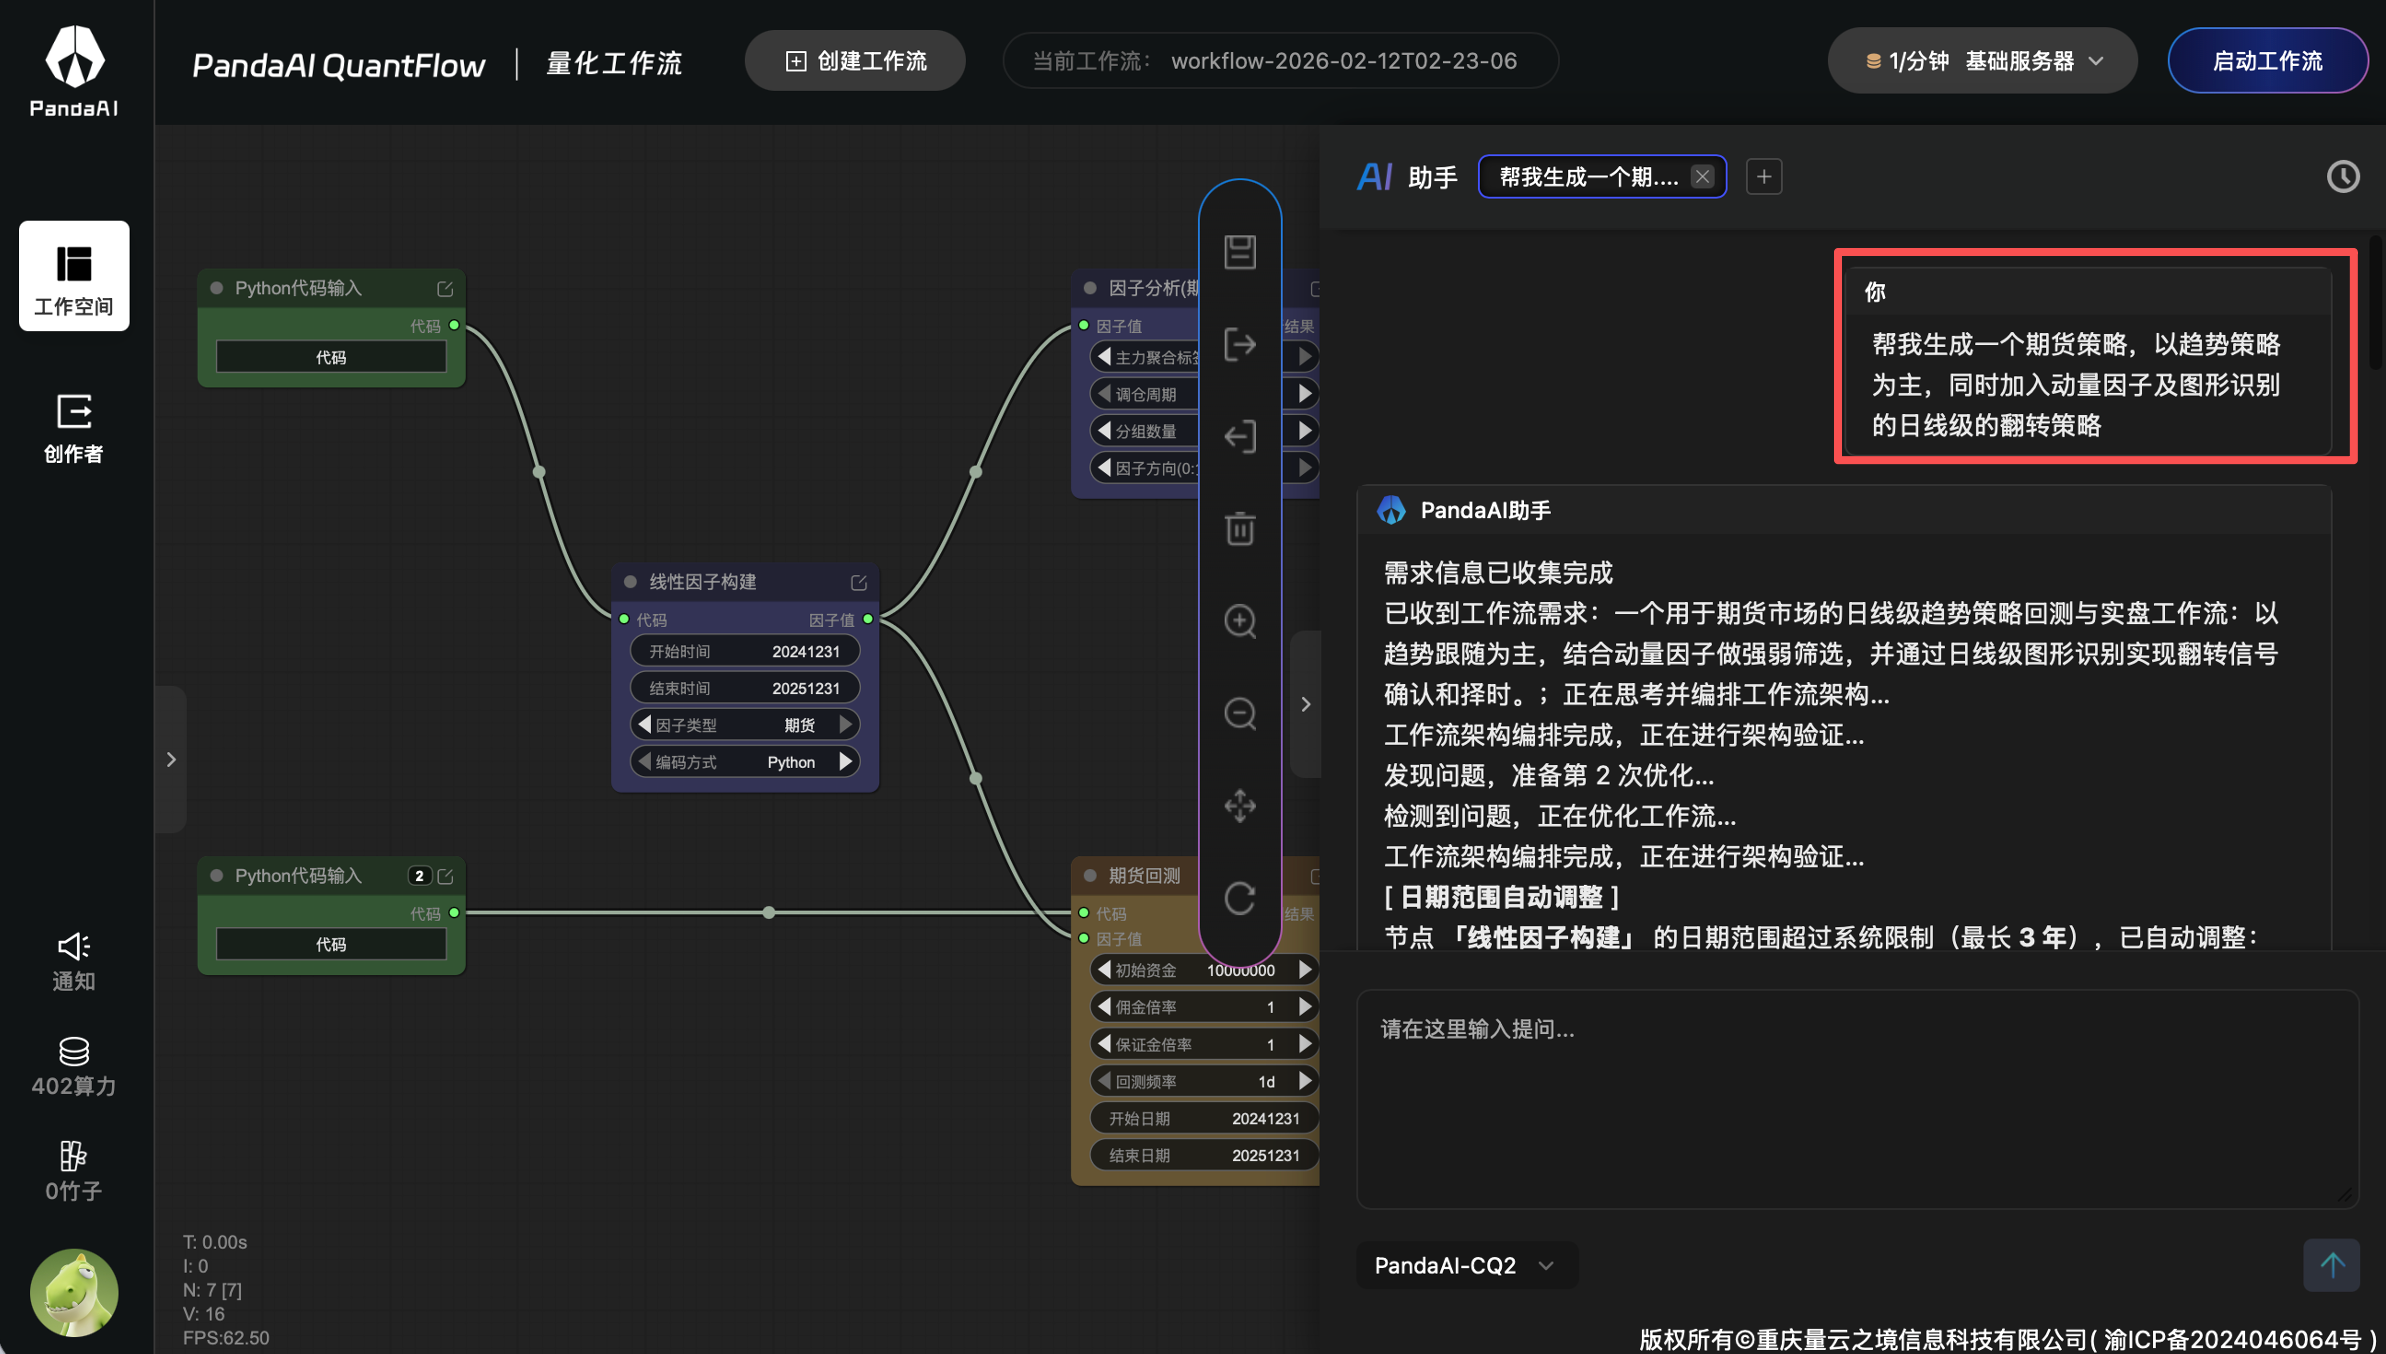Close the 帮我生成一个期... conversation tab
Image resolution: width=2386 pixels, height=1354 pixels.
coord(1702,177)
